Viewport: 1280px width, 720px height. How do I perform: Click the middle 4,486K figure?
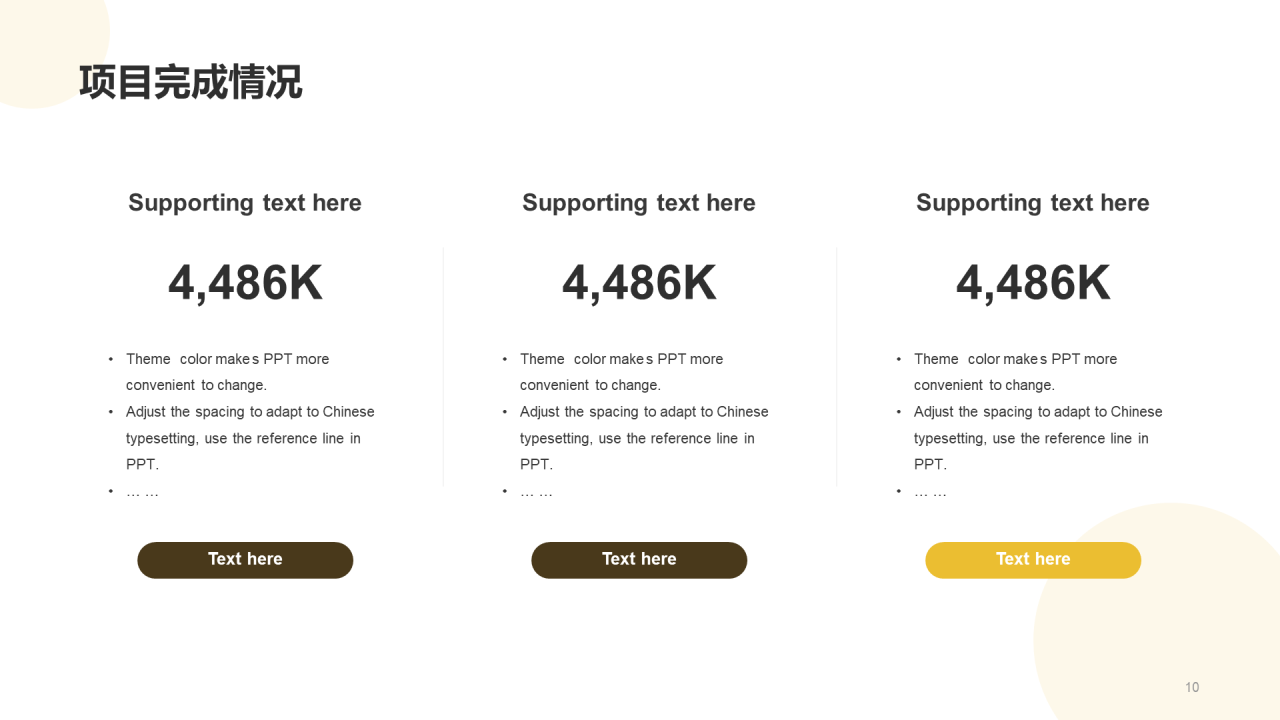click(639, 283)
